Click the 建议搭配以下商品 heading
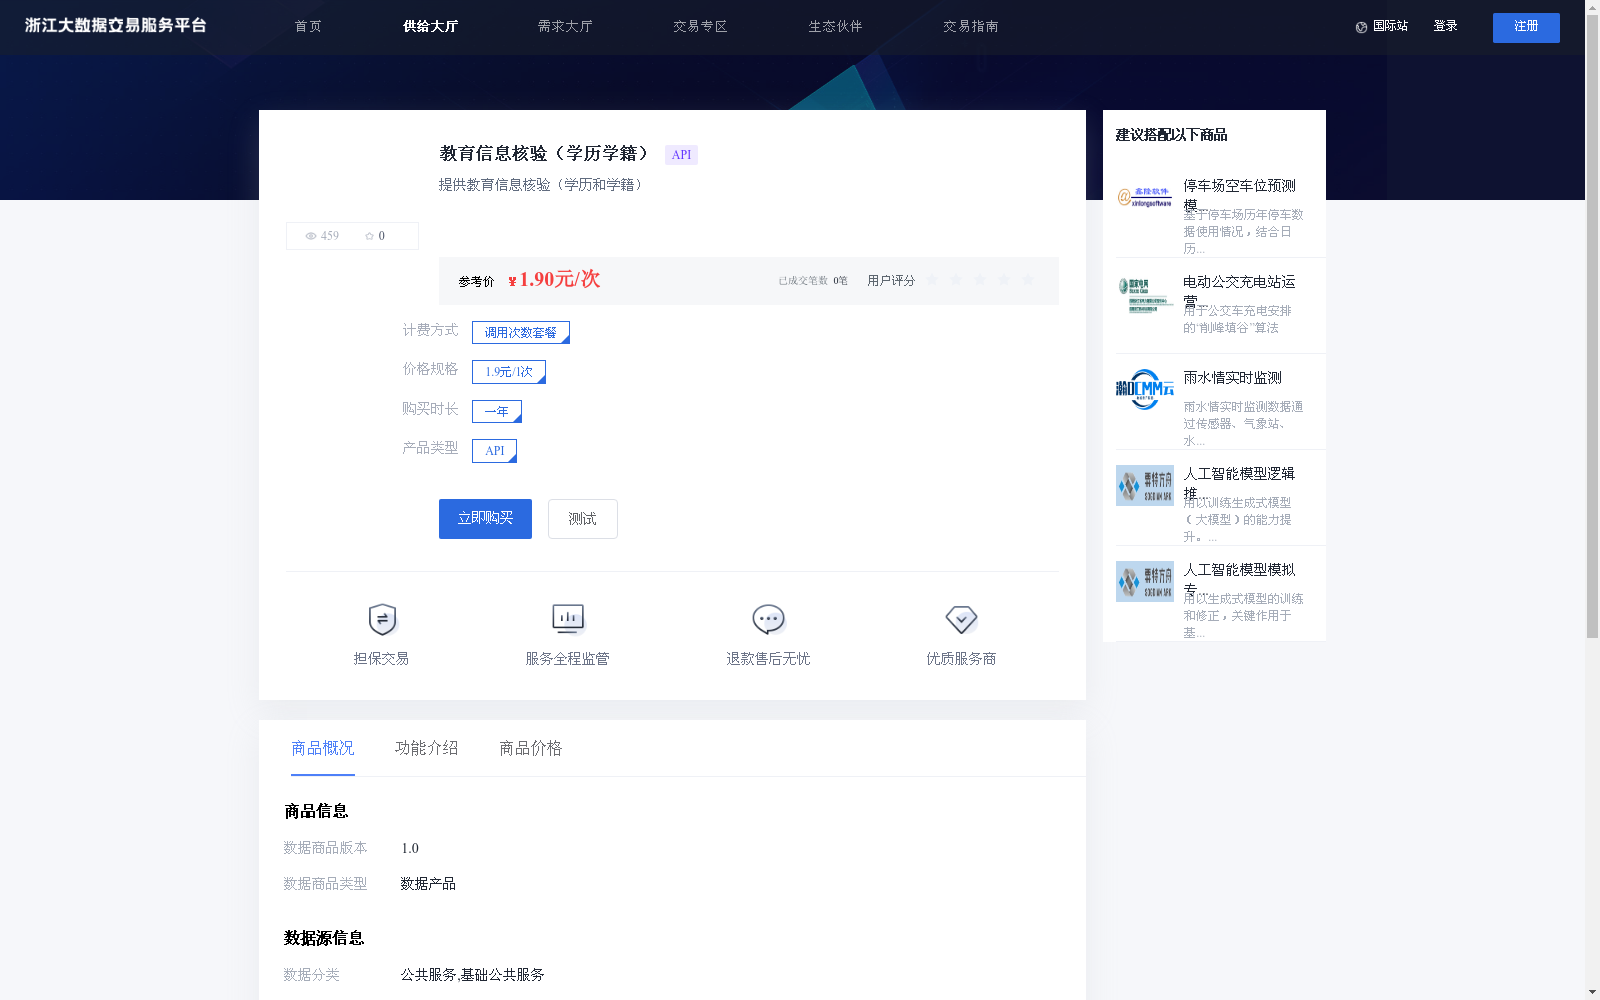 [x=1171, y=135]
